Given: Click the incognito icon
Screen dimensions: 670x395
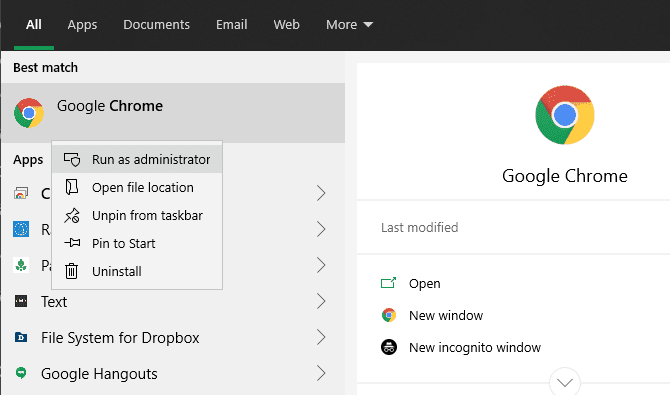Looking at the screenshot, I should coord(389,347).
